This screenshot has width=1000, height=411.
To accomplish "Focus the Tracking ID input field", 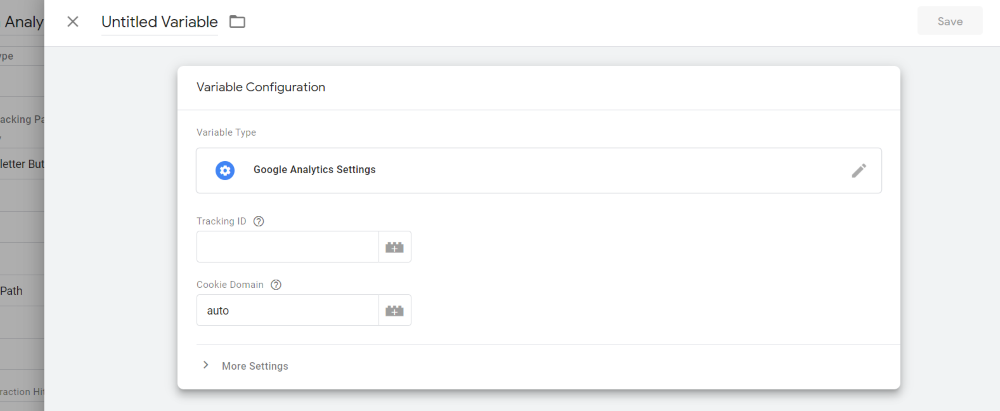I will [x=287, y=247].
